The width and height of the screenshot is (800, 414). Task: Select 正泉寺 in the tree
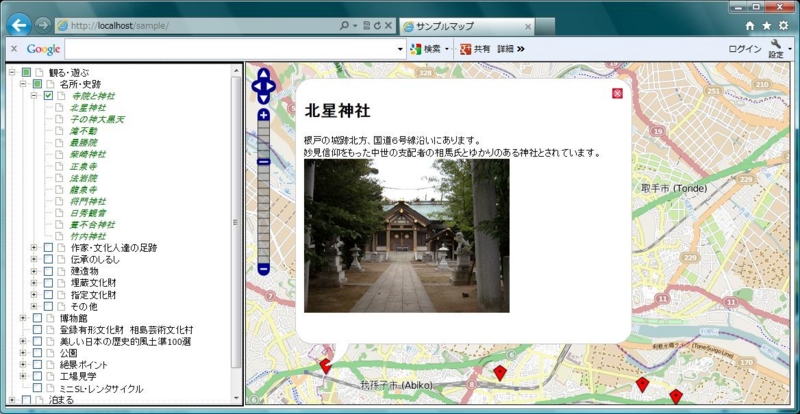(84, 166)
